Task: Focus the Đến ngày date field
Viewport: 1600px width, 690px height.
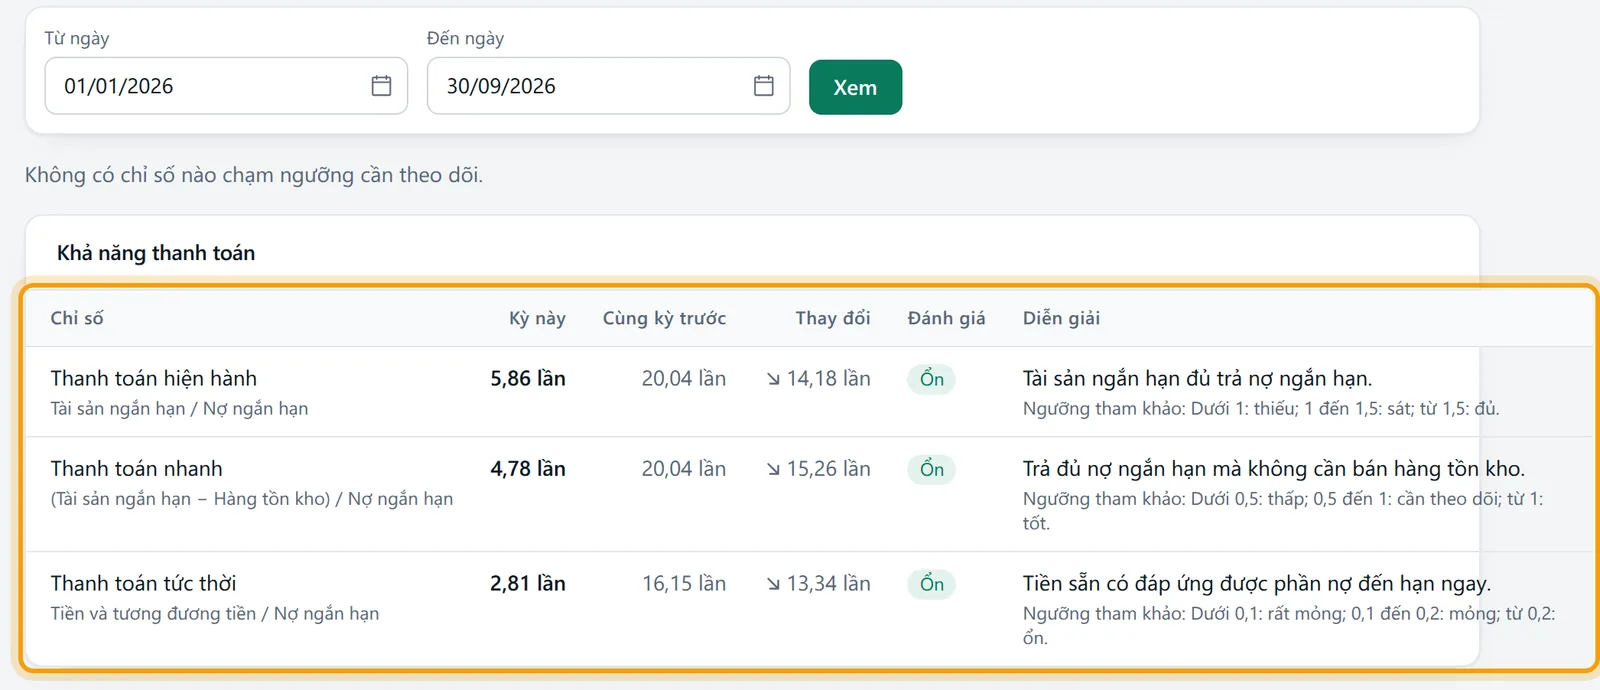Action: tap(608, 86)
